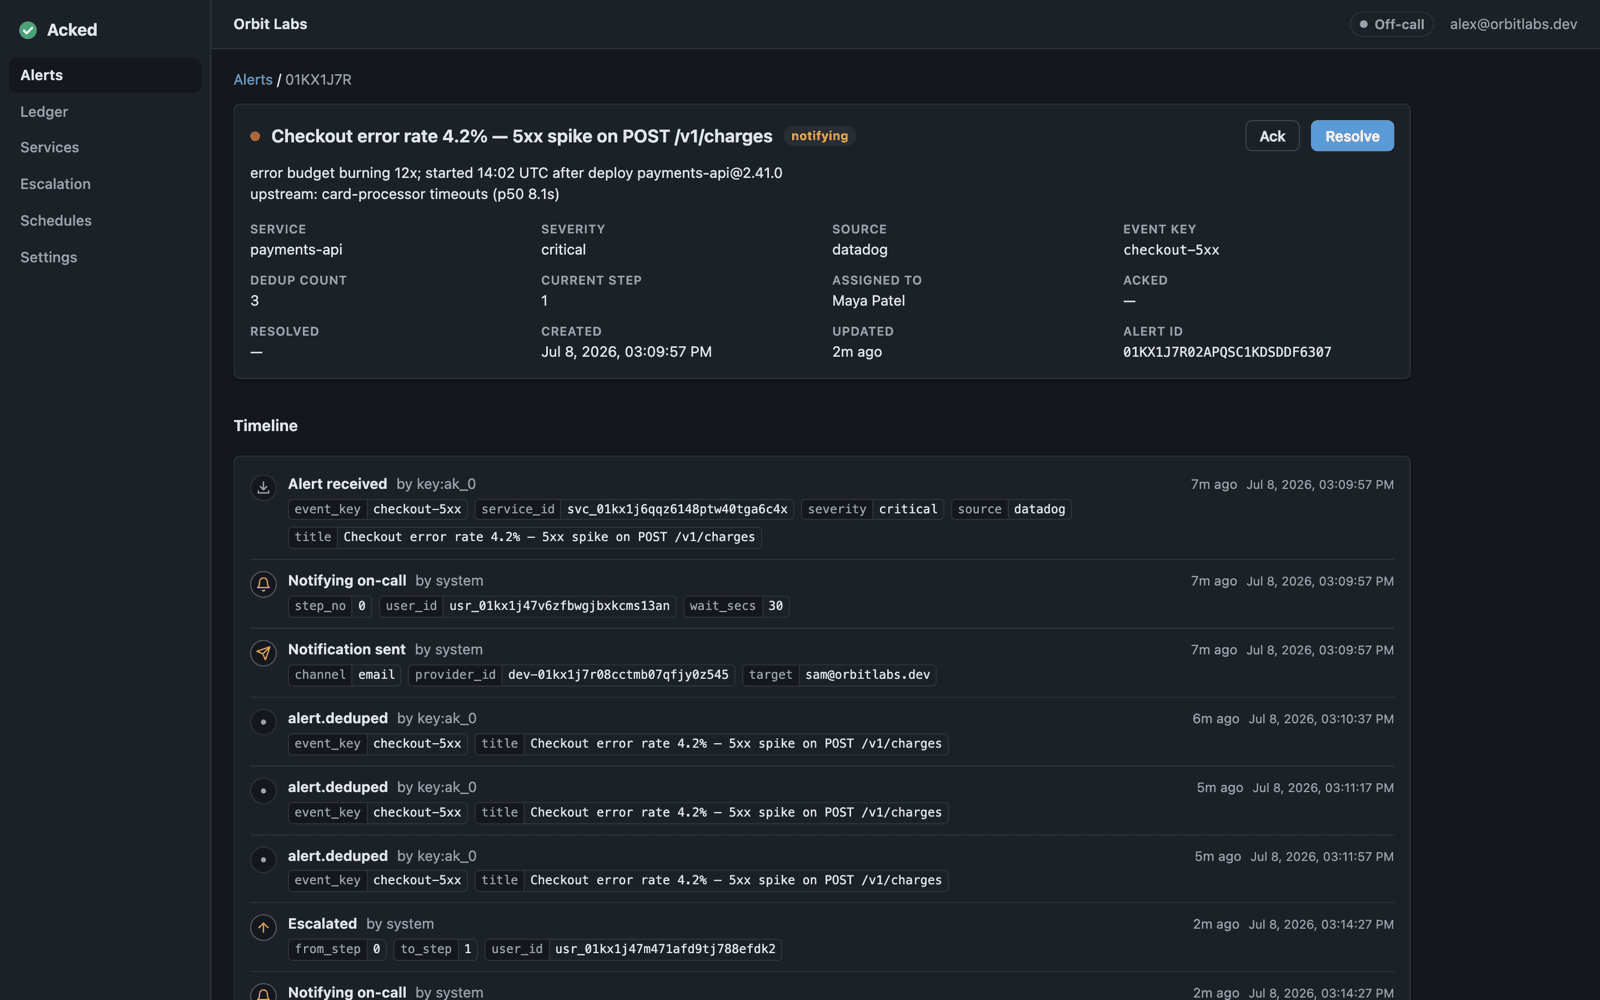Screen dimensions: 1600x1000
Task: Click the wait_secs 30 tag
Action: 736,606
